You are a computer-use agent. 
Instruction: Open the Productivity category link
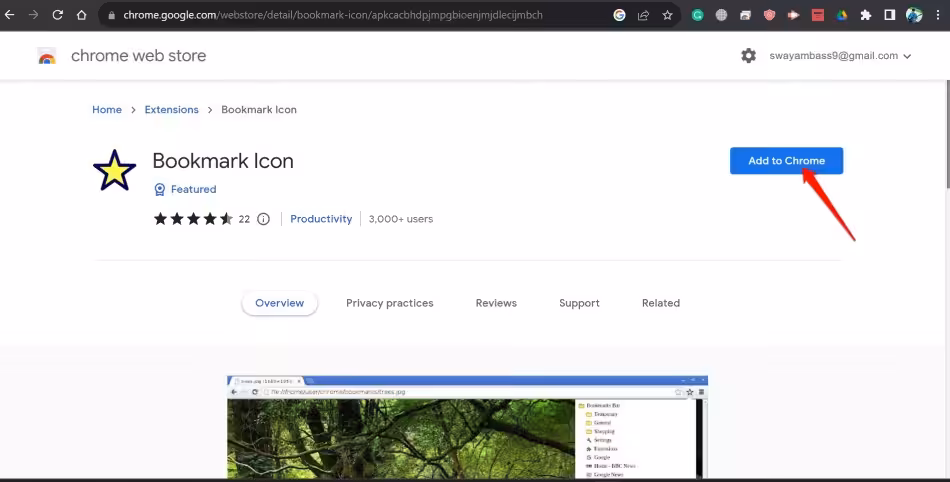[x=321, y=219]
